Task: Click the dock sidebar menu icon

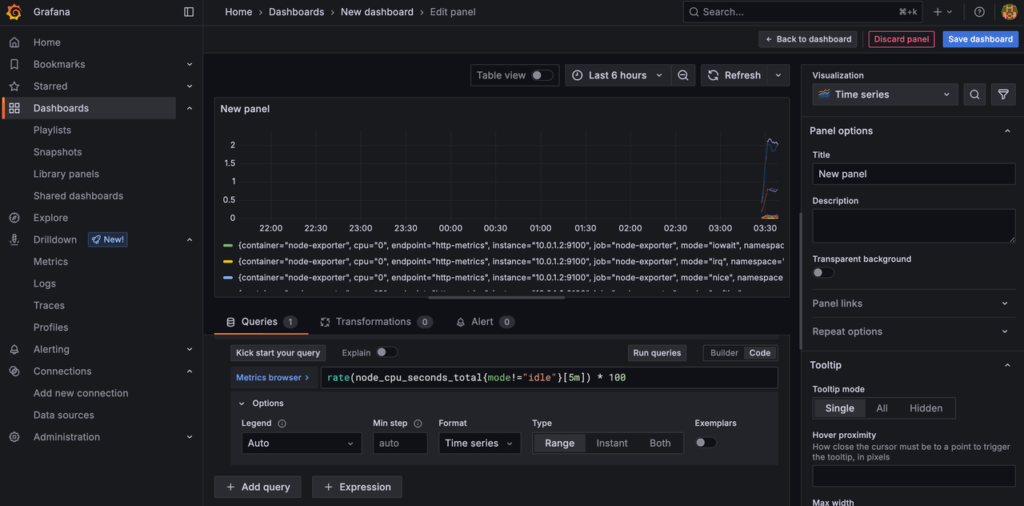Action: [x=189, y=12]
